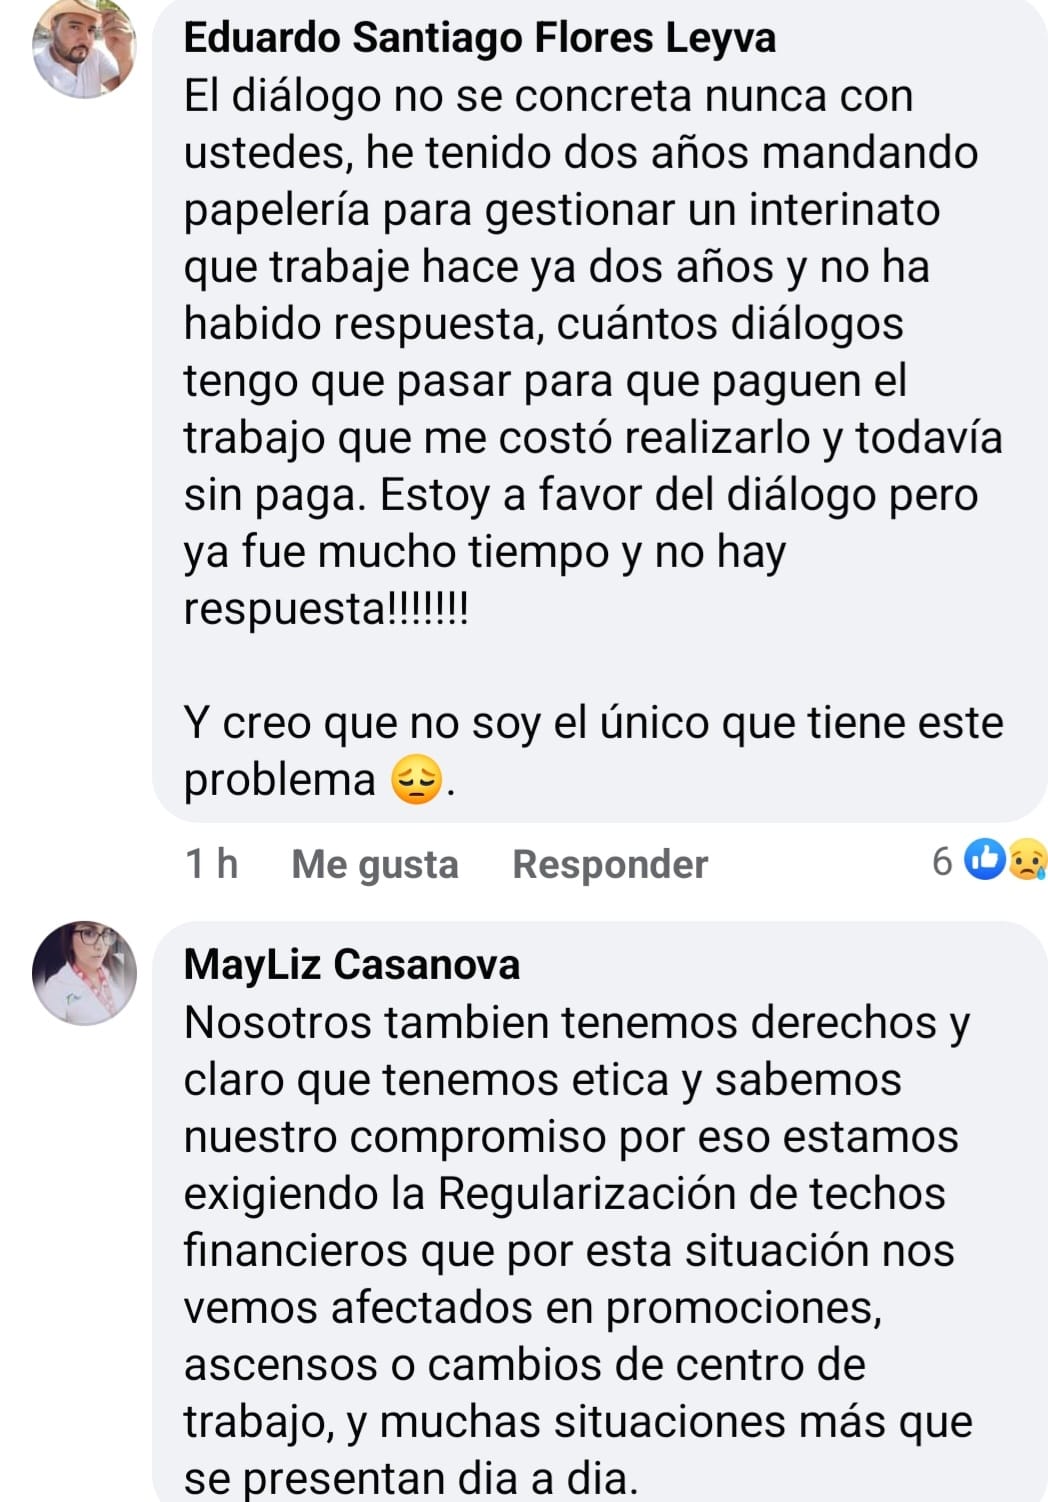
Task: Click the line 'se presentan dia a dia.'
Action: 411,1478
